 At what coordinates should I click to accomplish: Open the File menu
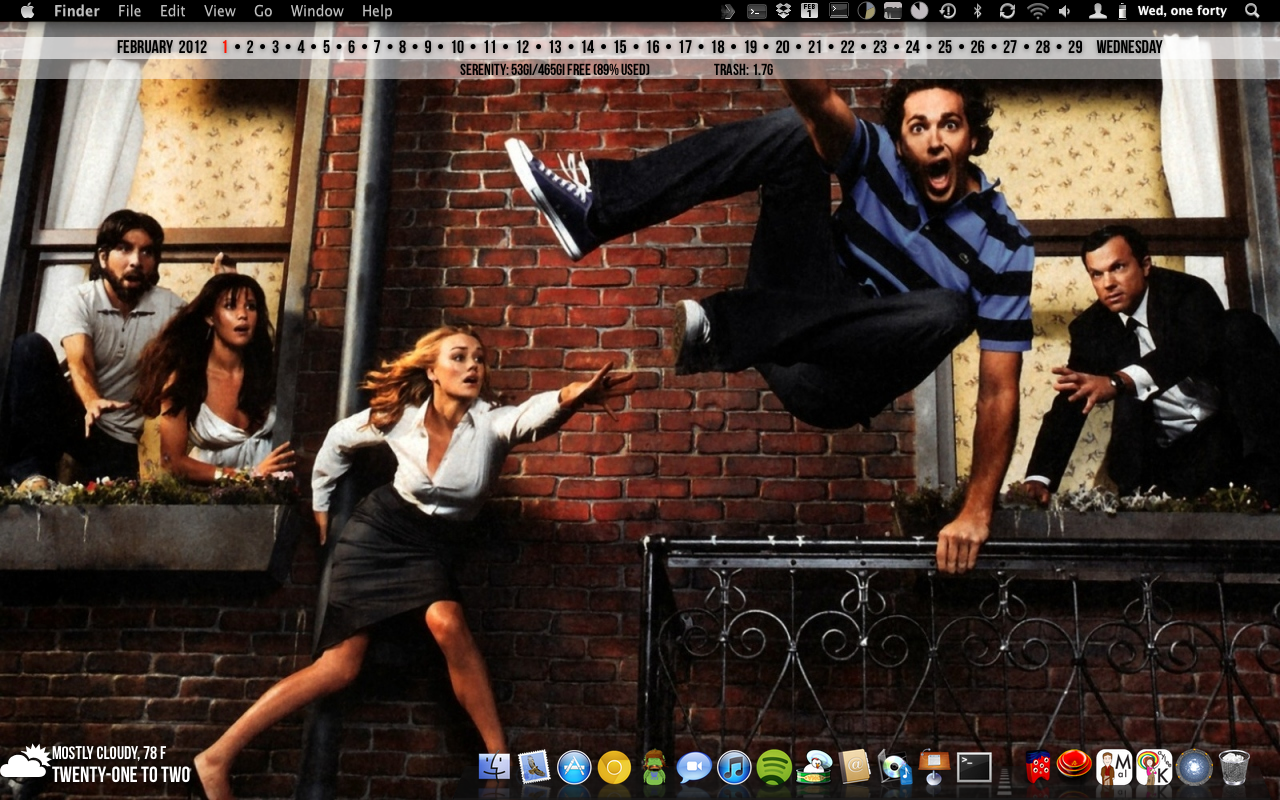[x=129, y=11]
